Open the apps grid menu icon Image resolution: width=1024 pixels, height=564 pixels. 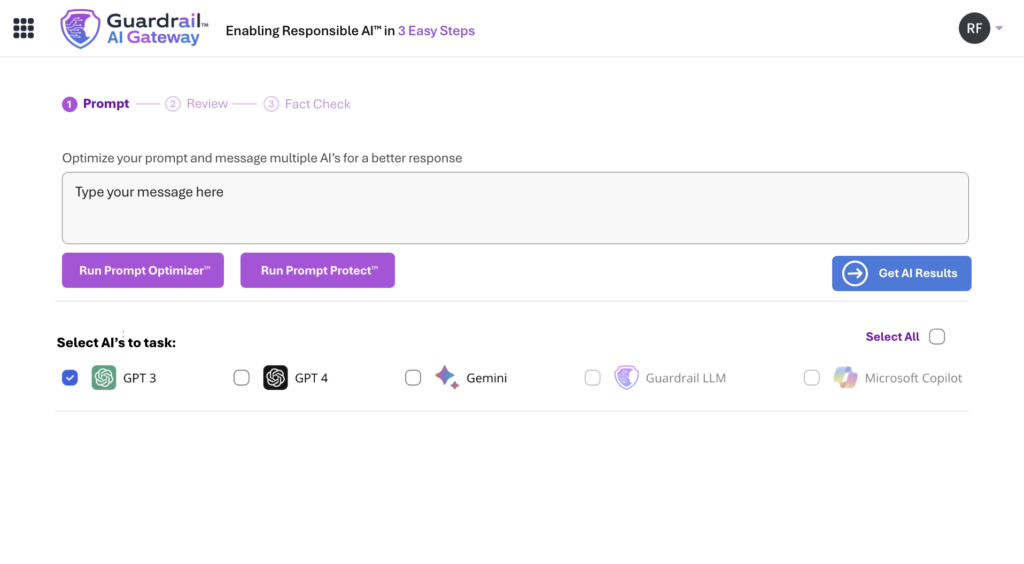[24, 28]
